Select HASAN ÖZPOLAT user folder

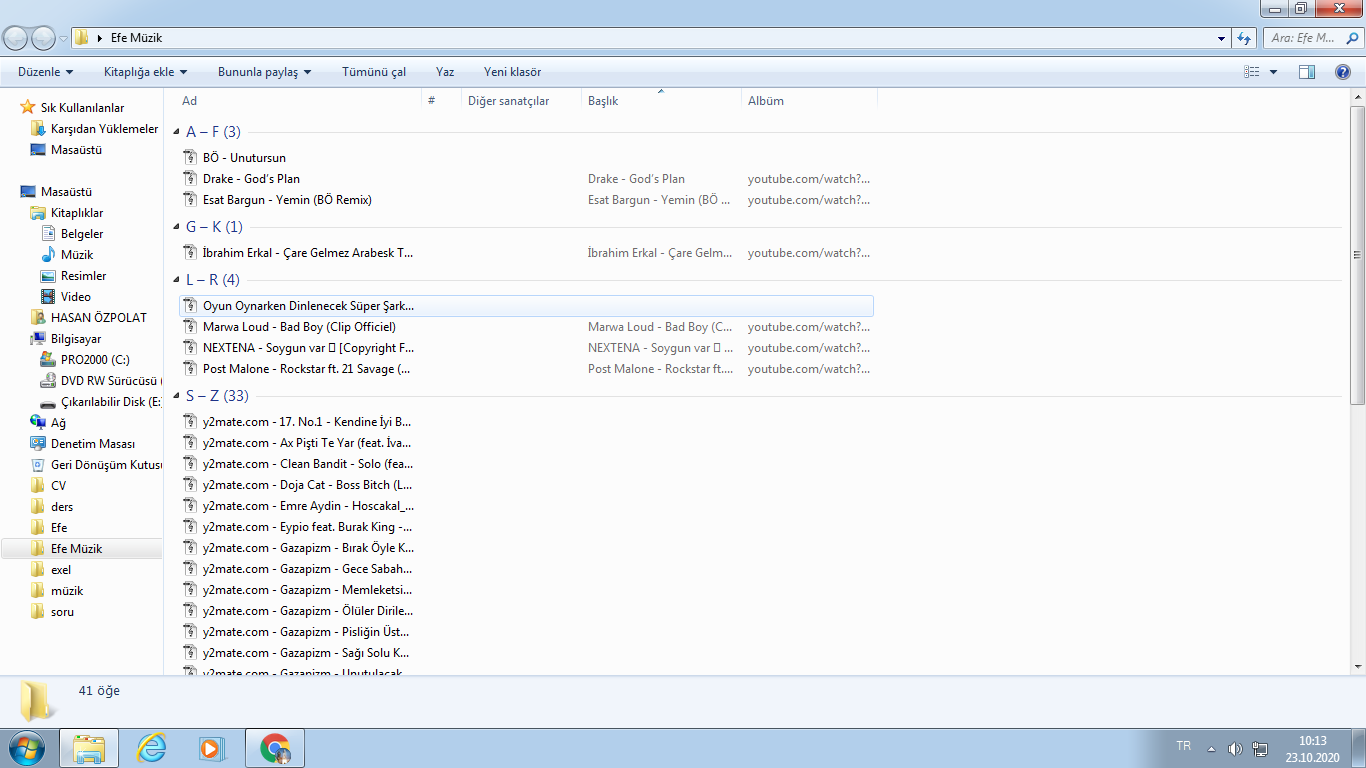point(99,317)
